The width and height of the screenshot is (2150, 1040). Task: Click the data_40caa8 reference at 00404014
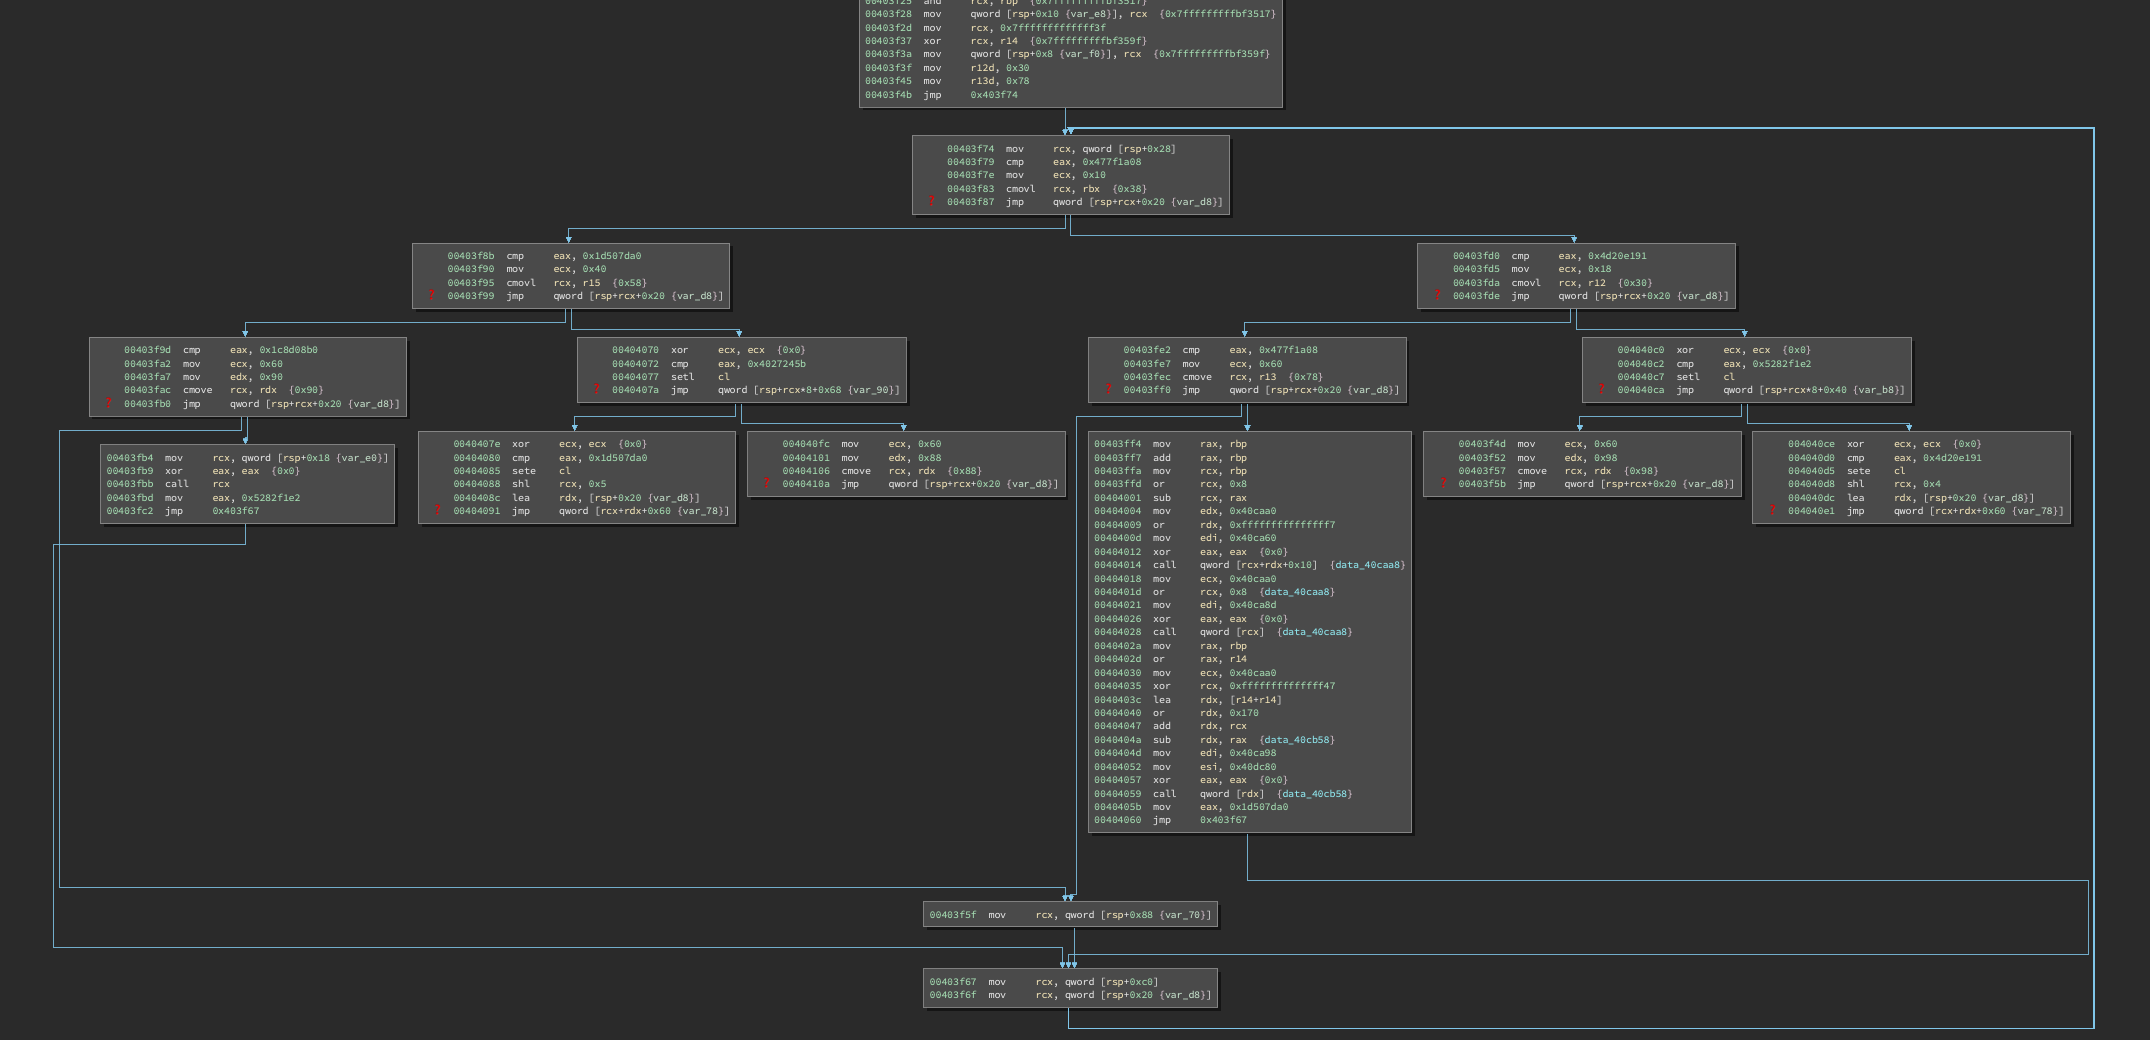[1367, 565]
